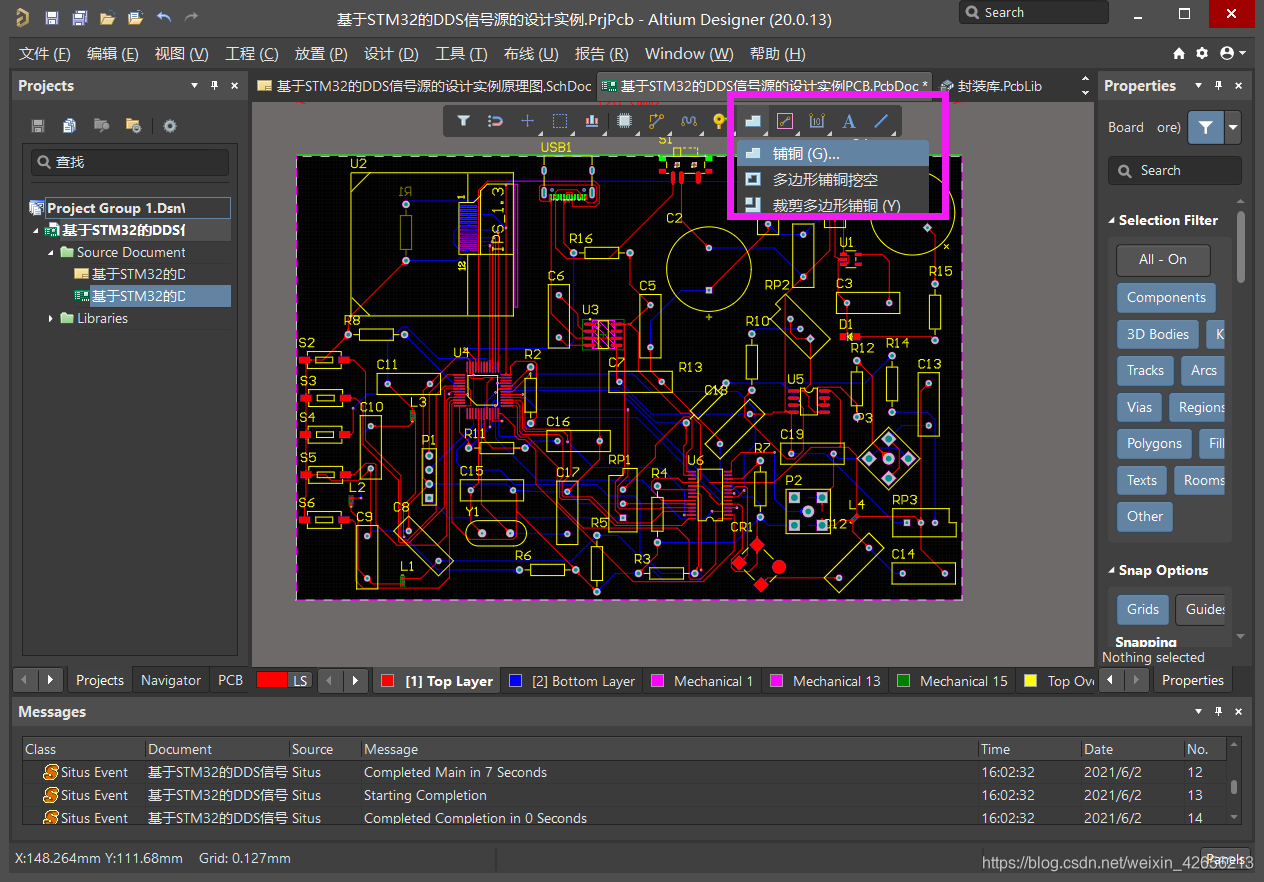Click the Mechanical 15 green swatch
Image resolution: width=1264 pixels, height=882 pixels.
point(904,681)
